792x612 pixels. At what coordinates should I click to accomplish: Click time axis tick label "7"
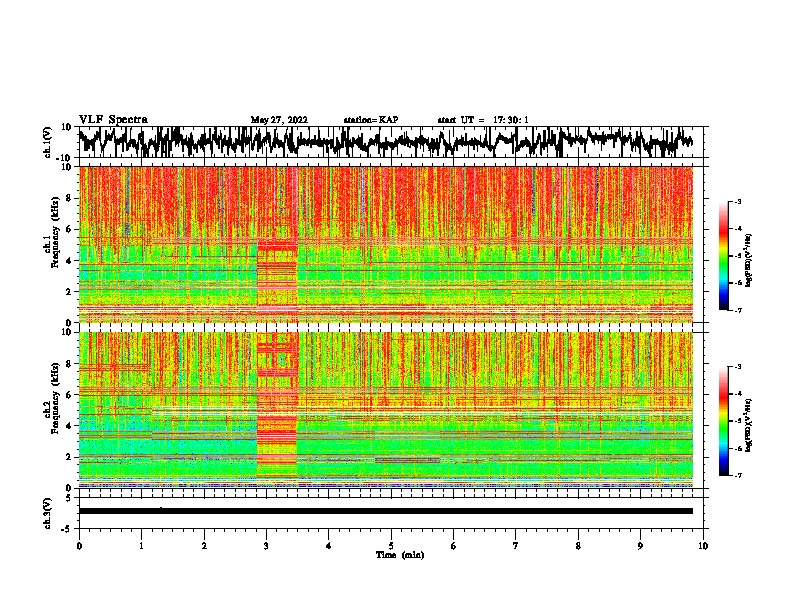(x=516, y=546)
